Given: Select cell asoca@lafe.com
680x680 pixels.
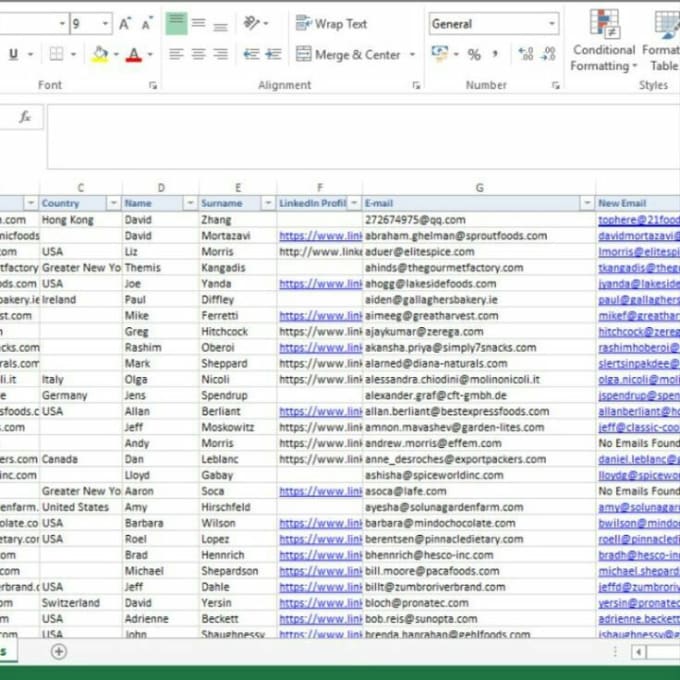Looking at the screenshot, I should coord(479,491).
